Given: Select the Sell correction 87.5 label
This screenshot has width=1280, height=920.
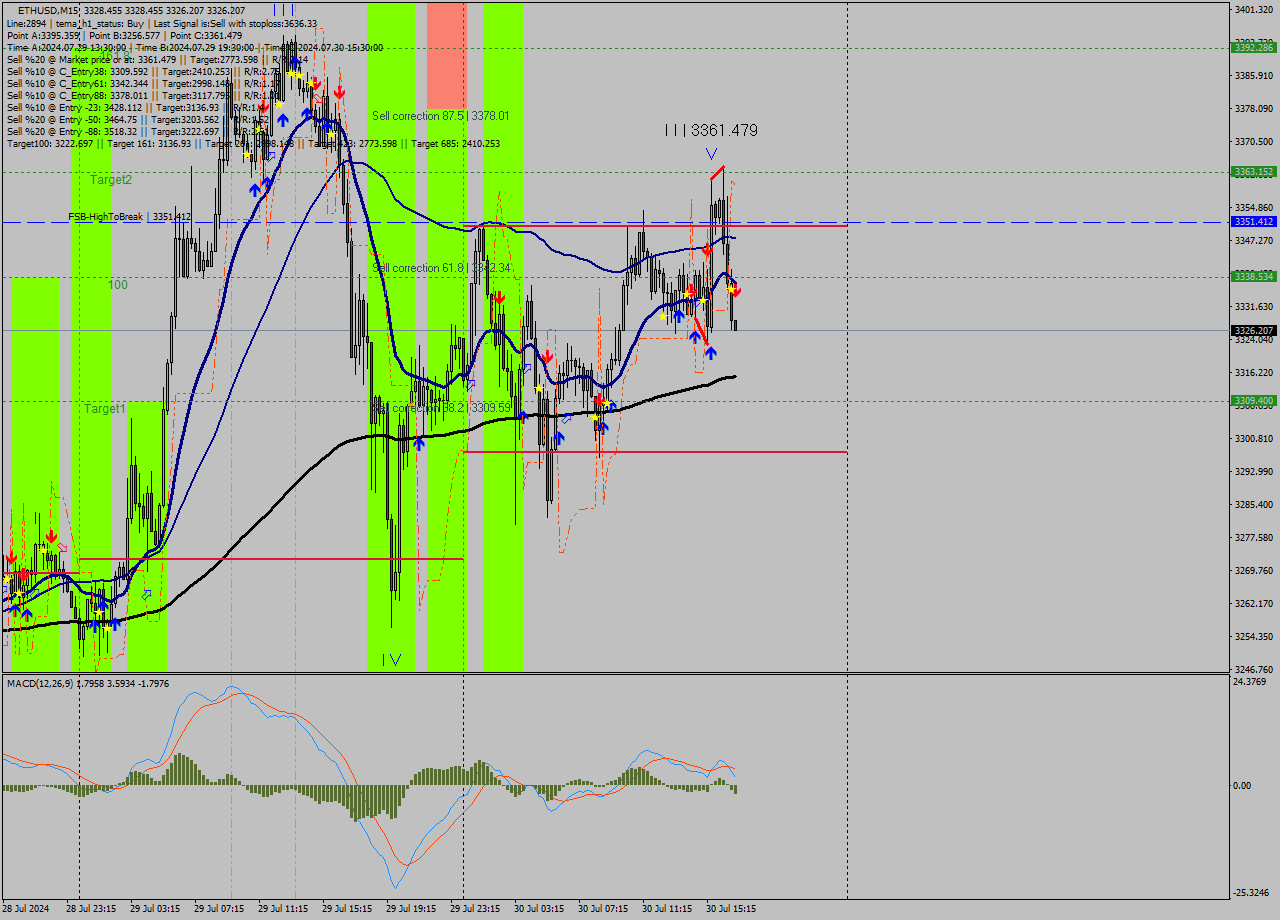Looking at the screenshot, I should pos(440,116).
